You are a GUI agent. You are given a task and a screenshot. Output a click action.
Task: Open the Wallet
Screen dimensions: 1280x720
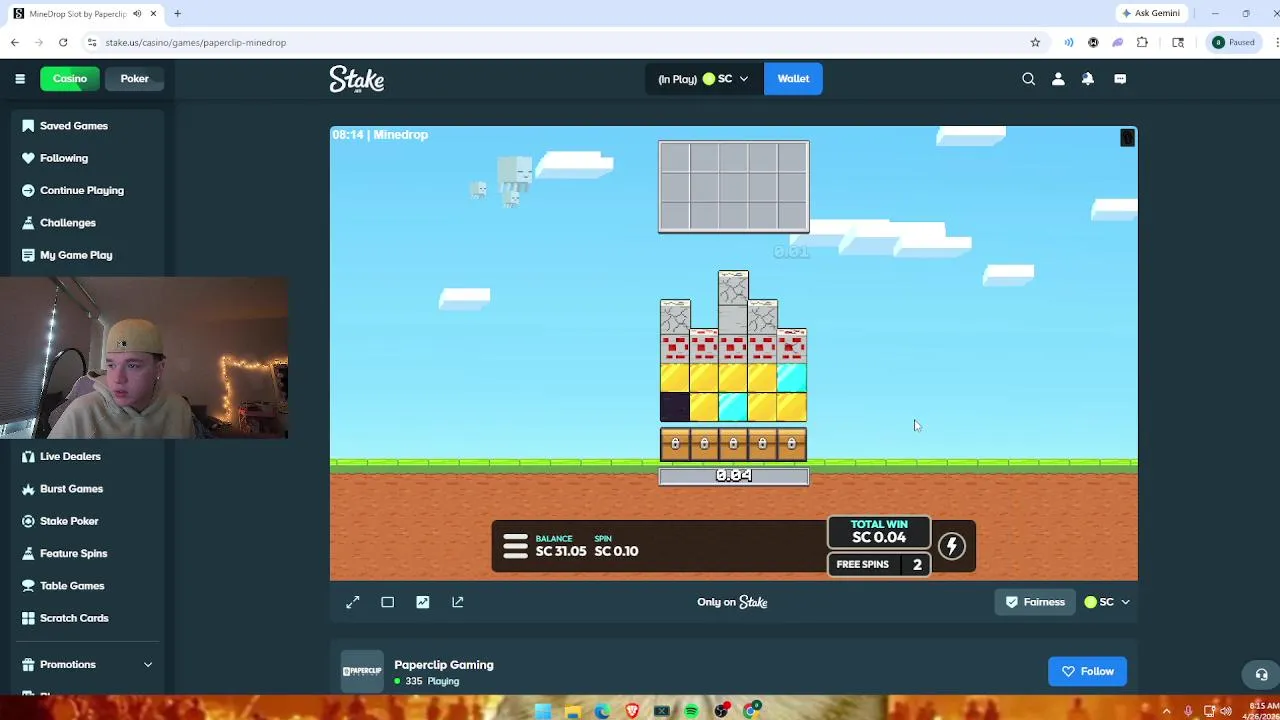tap(793, 79)
